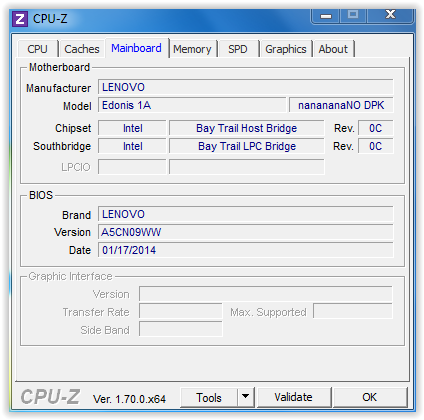Click the Manufacturer label

[59, 88]
